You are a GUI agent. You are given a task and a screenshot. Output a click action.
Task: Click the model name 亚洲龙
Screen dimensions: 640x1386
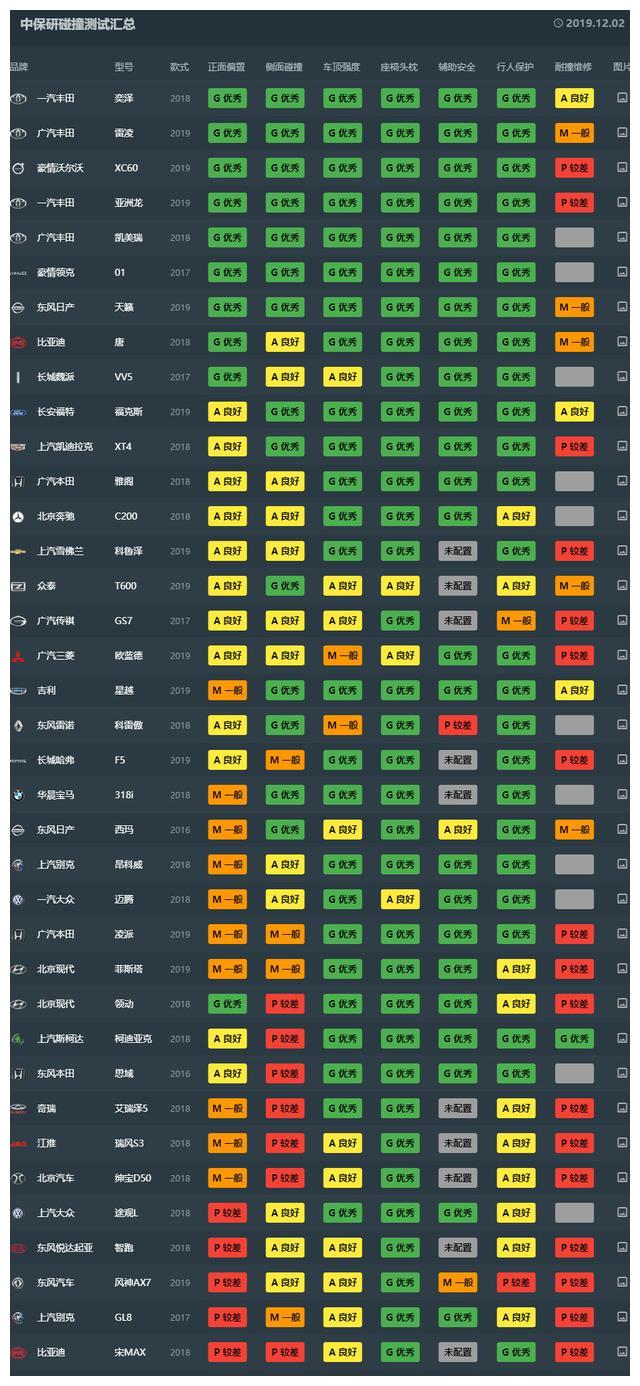point(129,203)
